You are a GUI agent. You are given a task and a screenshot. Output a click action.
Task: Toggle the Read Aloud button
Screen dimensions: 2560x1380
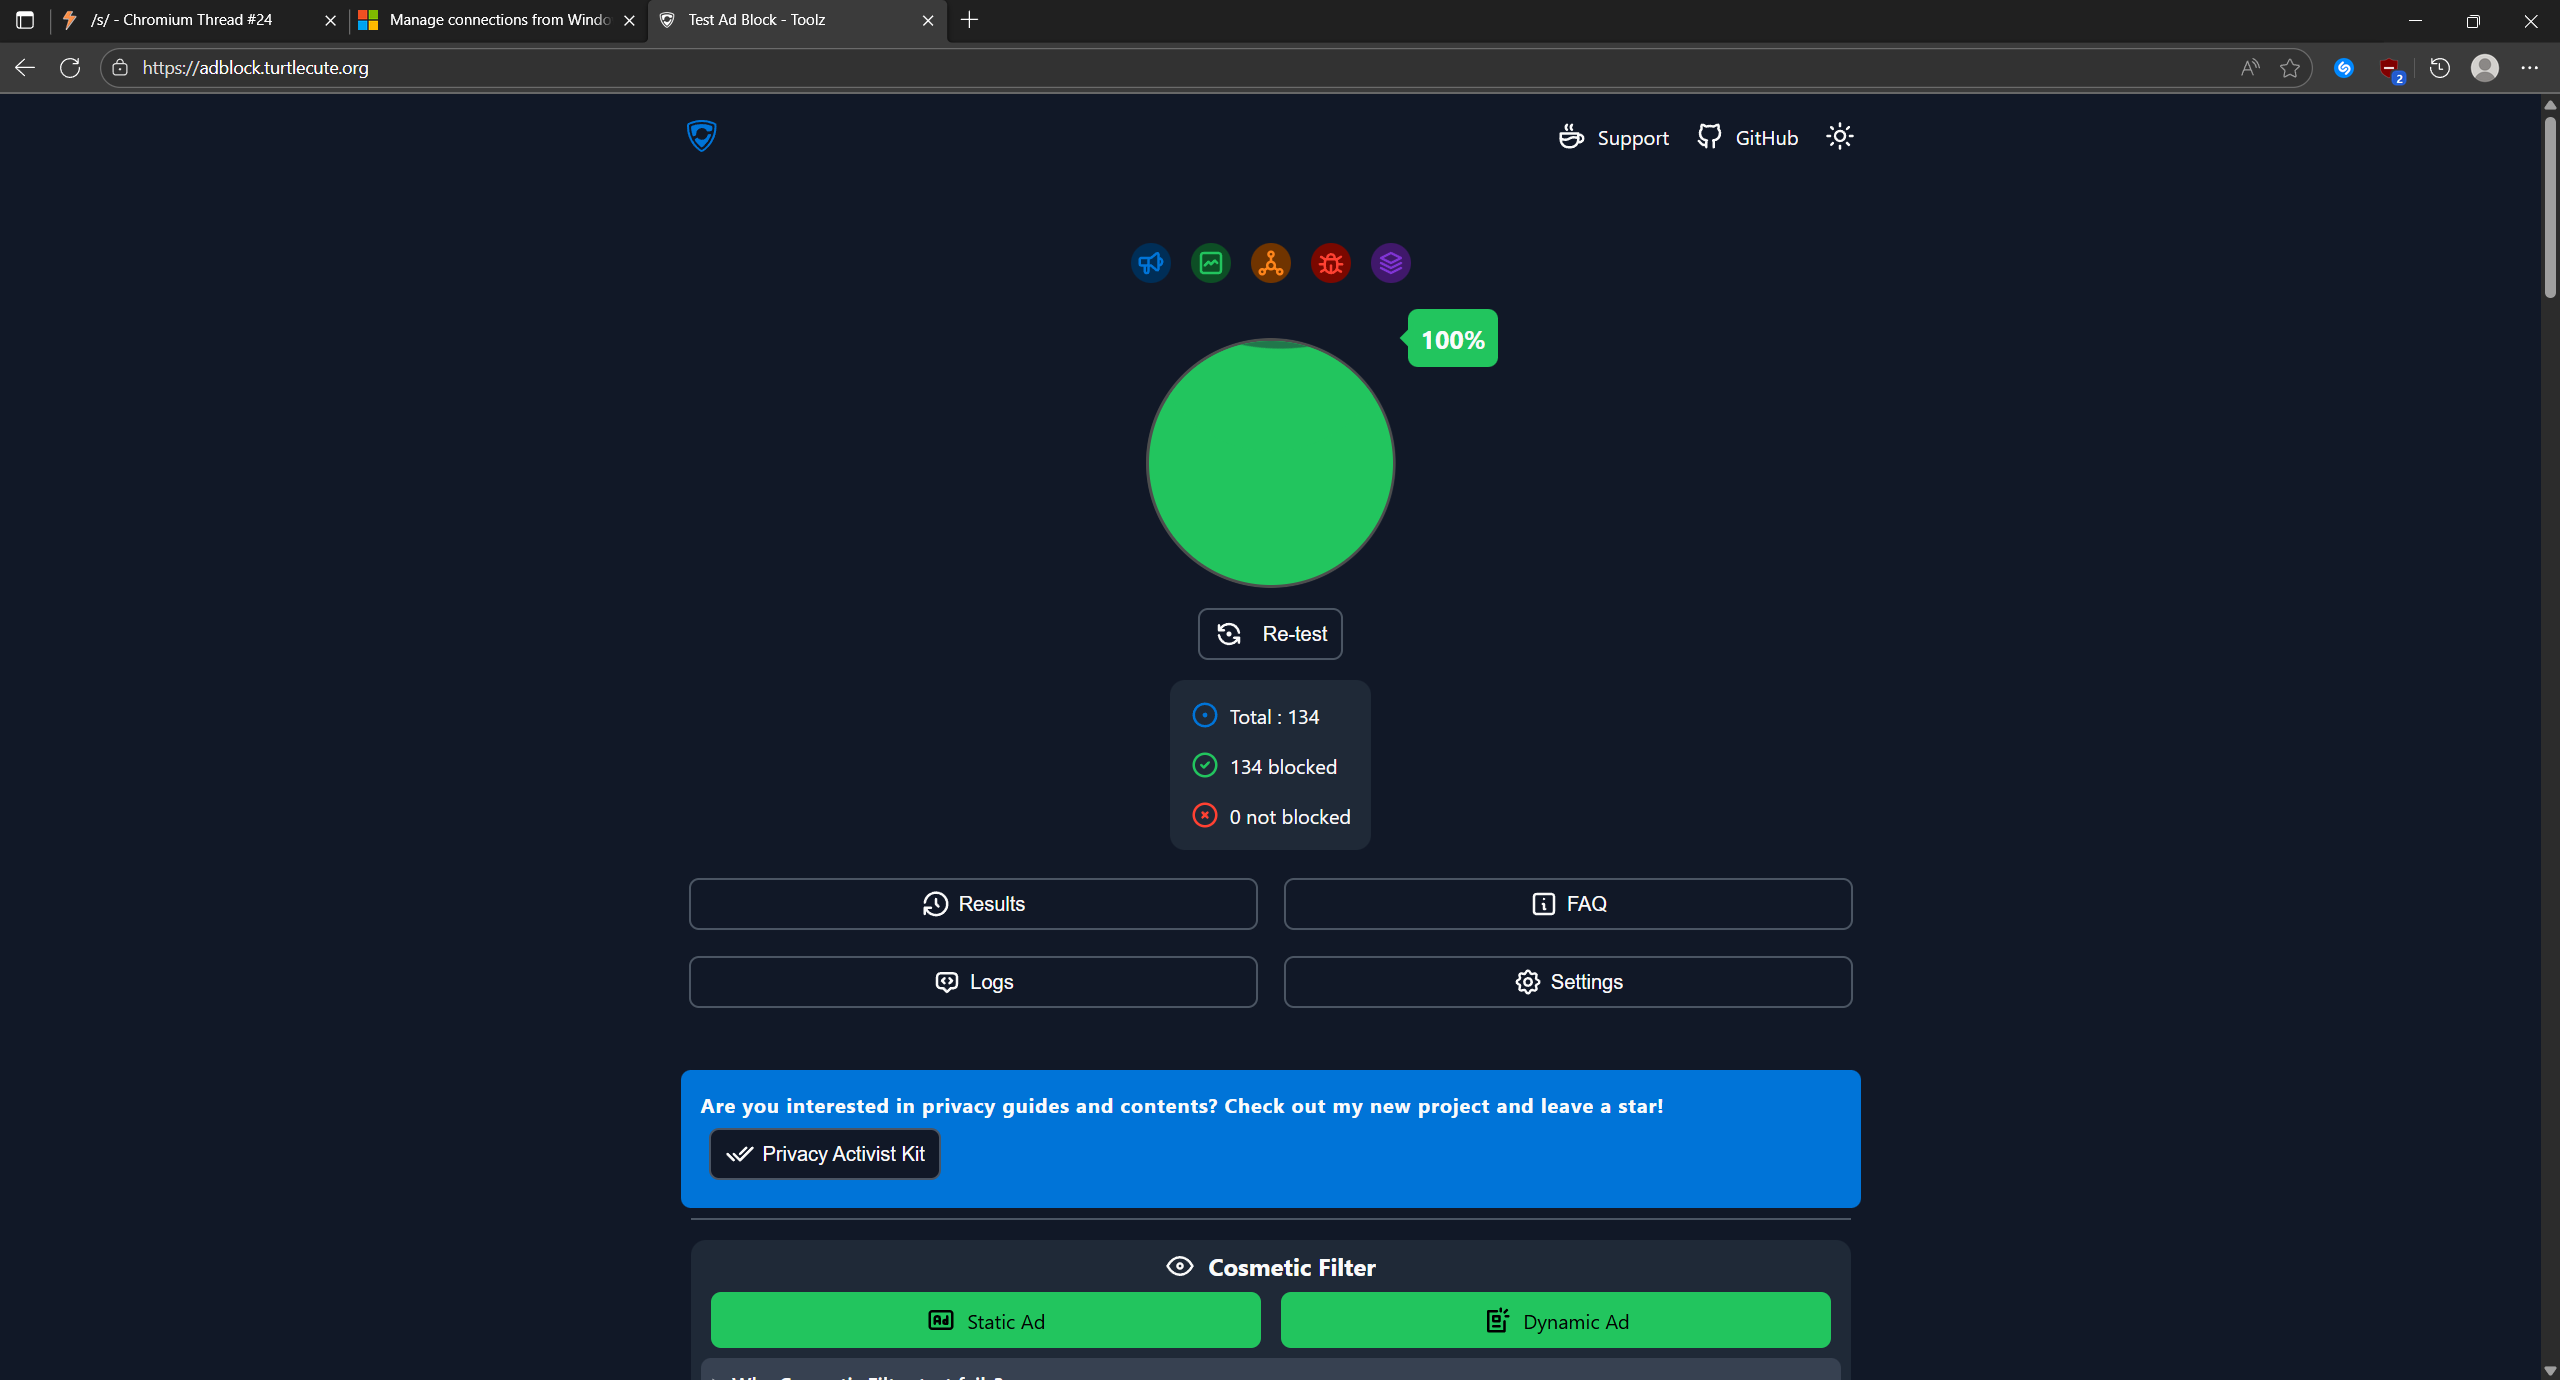coord(2249,68)
